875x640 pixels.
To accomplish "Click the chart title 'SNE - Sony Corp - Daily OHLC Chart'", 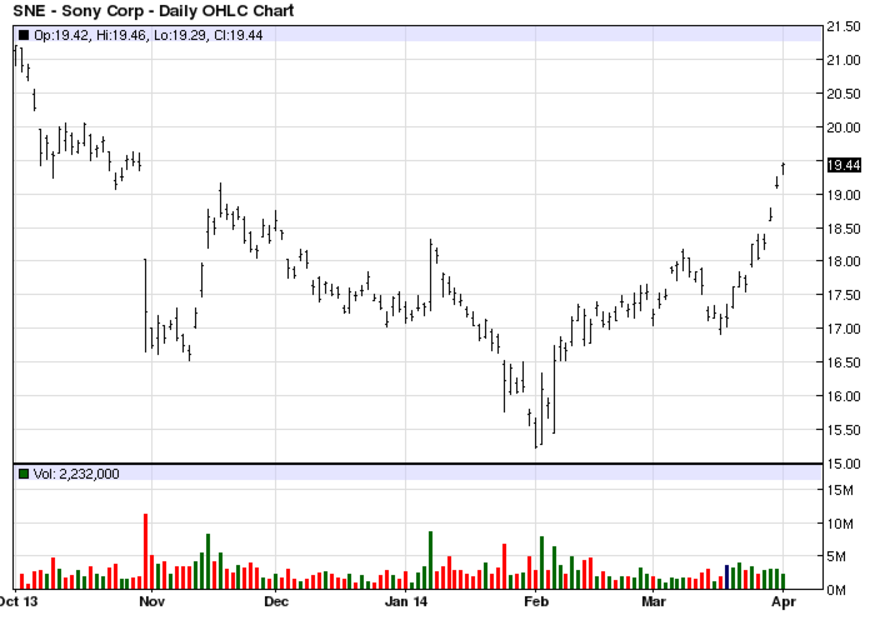I will click(153, 11).
